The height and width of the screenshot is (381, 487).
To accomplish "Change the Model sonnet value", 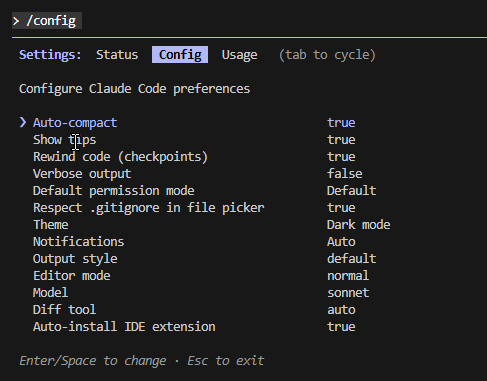I will point(348,293).
